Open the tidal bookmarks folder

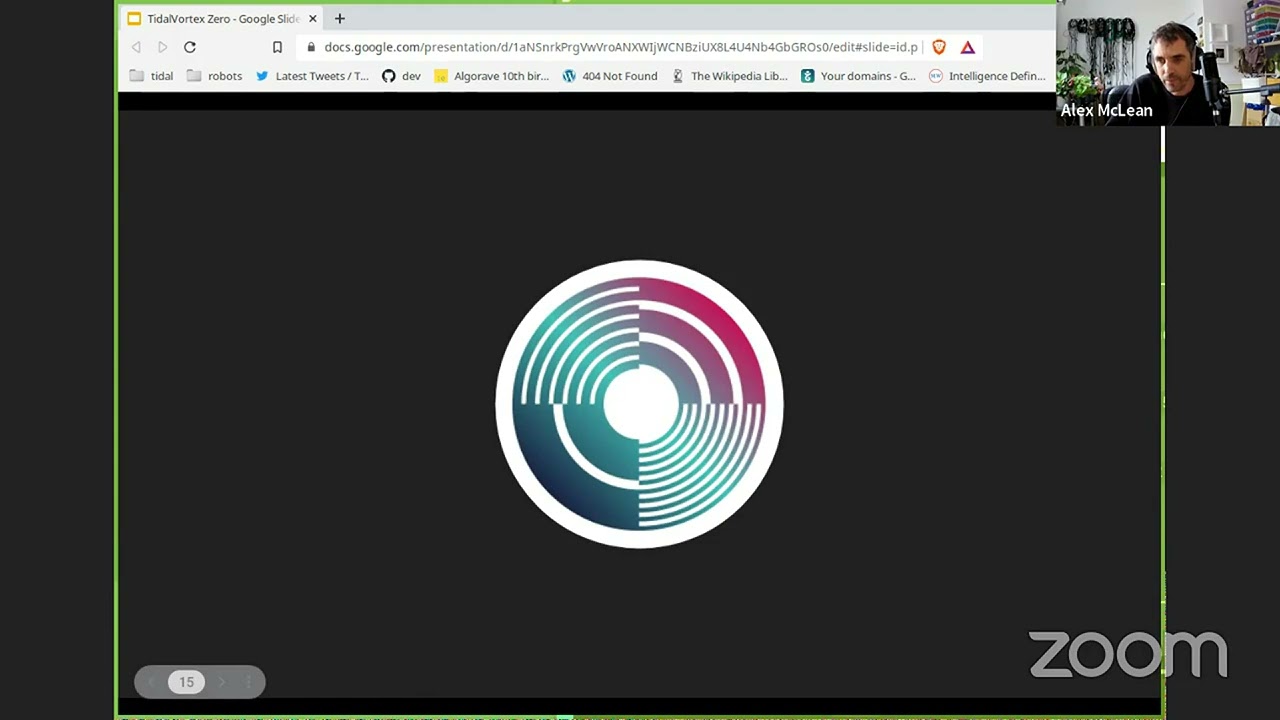(151, 76)
